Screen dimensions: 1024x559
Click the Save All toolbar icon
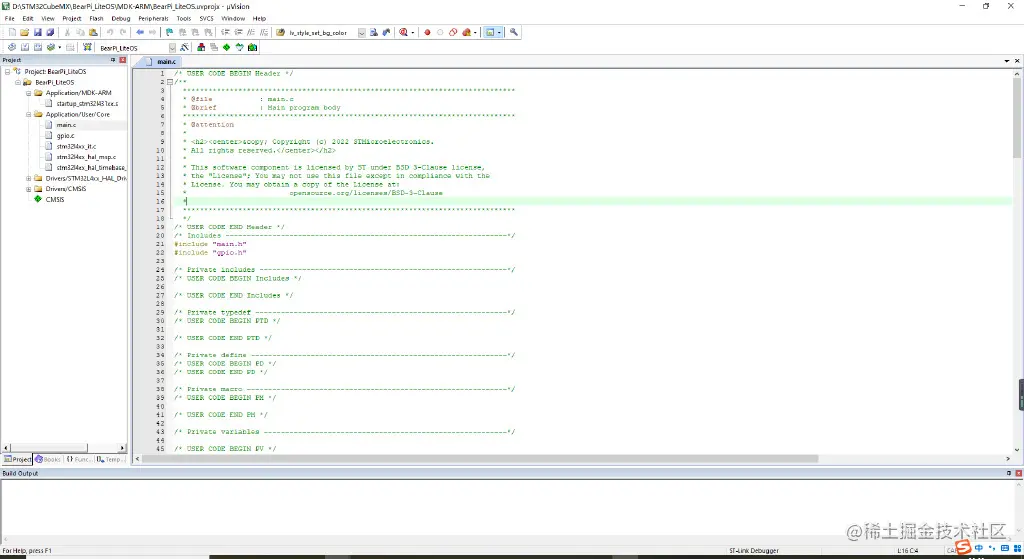[50, 32]
